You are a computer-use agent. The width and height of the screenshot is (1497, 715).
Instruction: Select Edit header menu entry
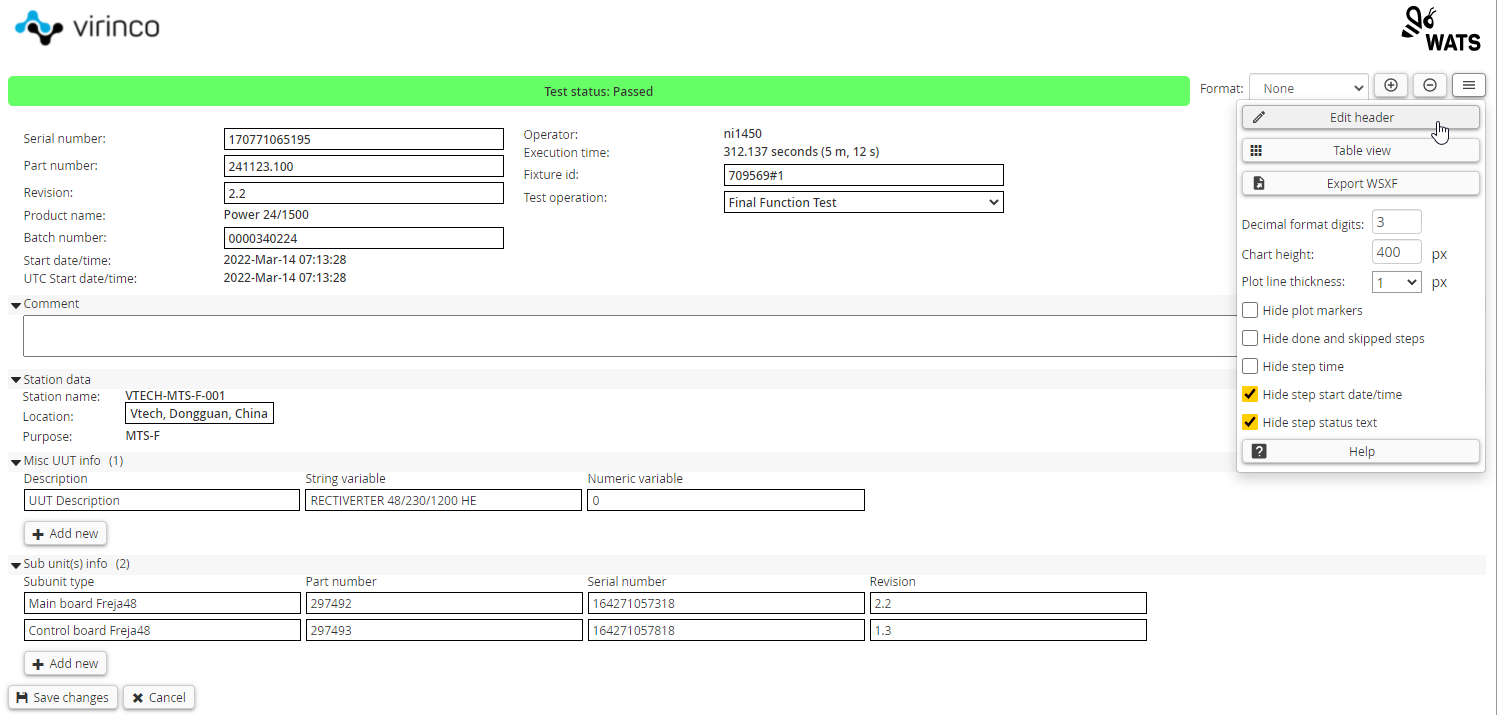click(x=1360, y=117)
